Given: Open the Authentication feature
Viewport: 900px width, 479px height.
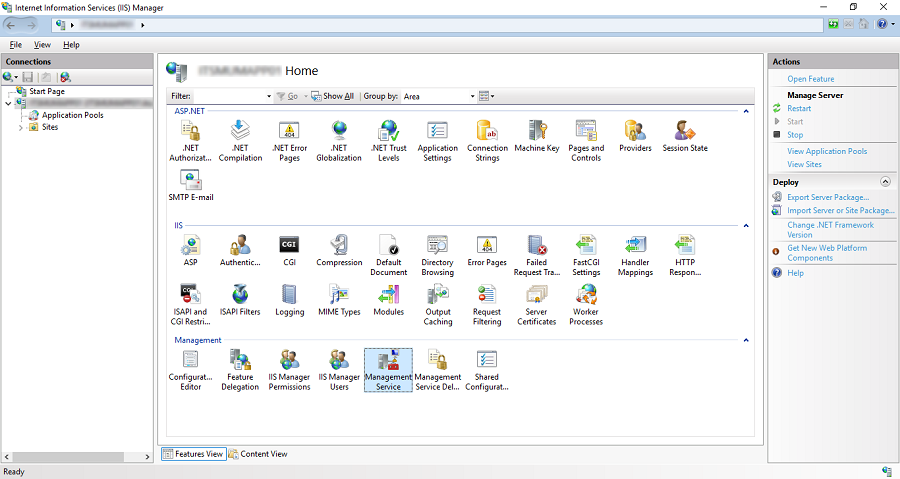Looking at the screenshot, I should tap(240, 250).
